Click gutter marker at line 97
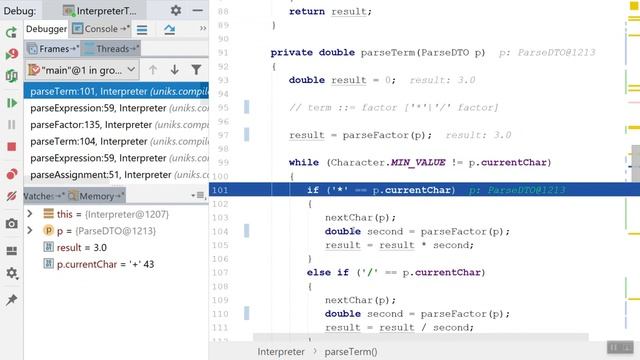The height and width of the screenshot is (360, 640). coord(247,135)
